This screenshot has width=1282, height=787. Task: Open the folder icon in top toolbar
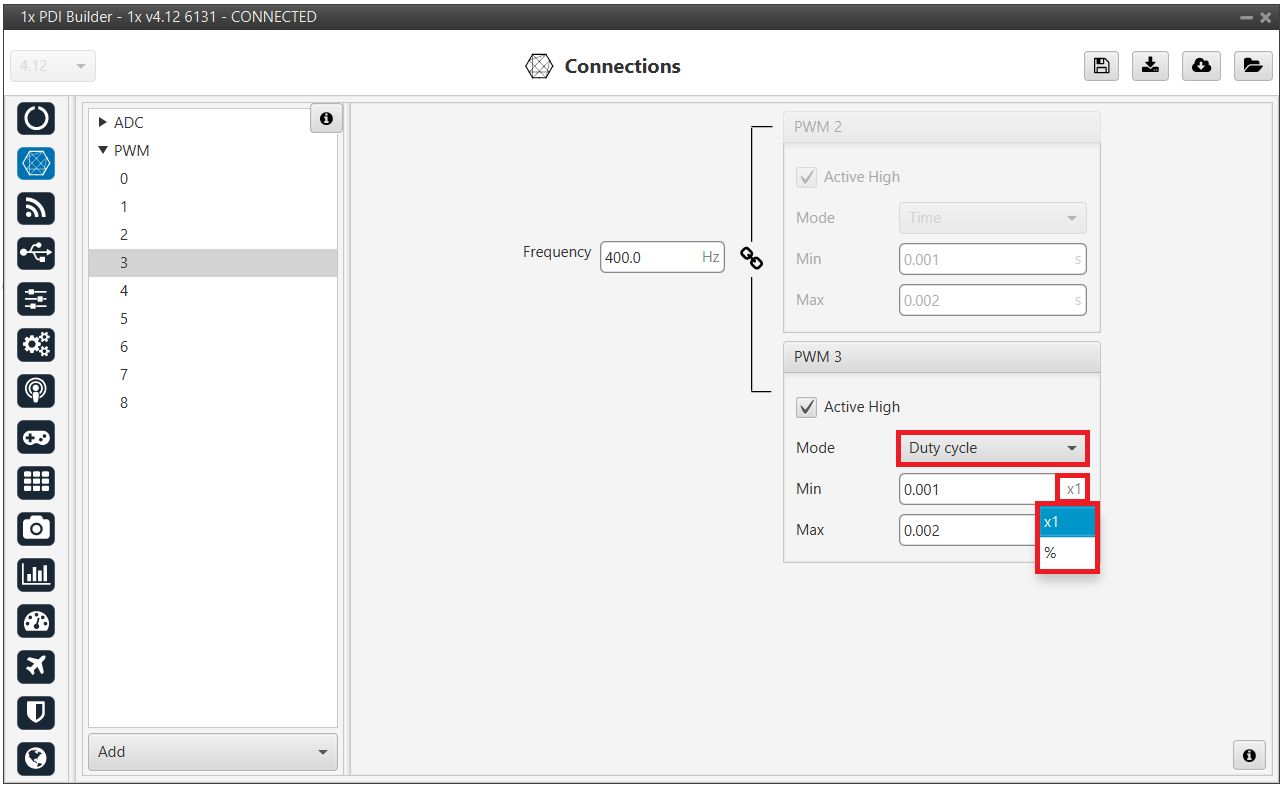coord(1251,66)
